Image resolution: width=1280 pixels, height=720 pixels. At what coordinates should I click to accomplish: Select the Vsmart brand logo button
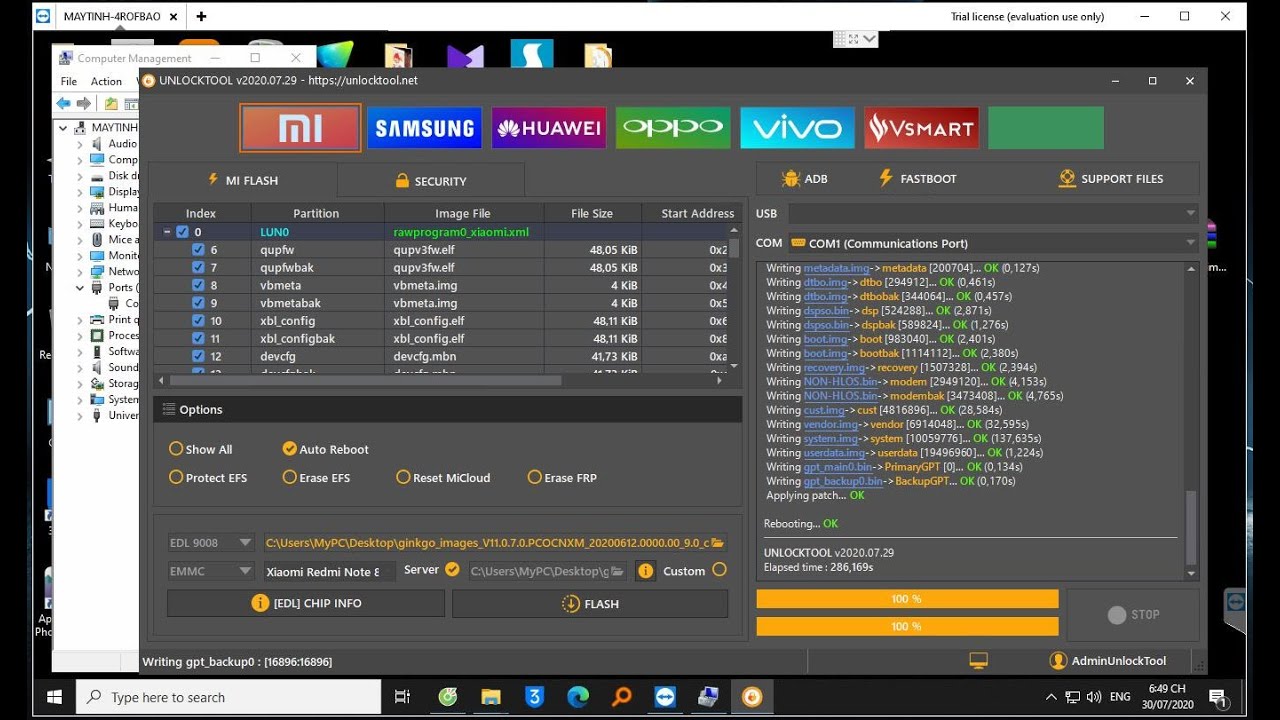point(921,128)
